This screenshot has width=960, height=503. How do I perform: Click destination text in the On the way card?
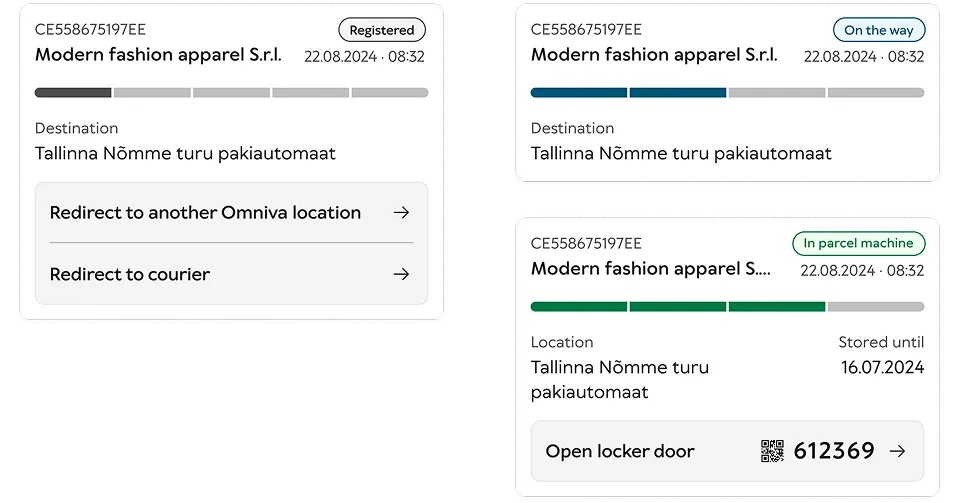click(681, 153)
